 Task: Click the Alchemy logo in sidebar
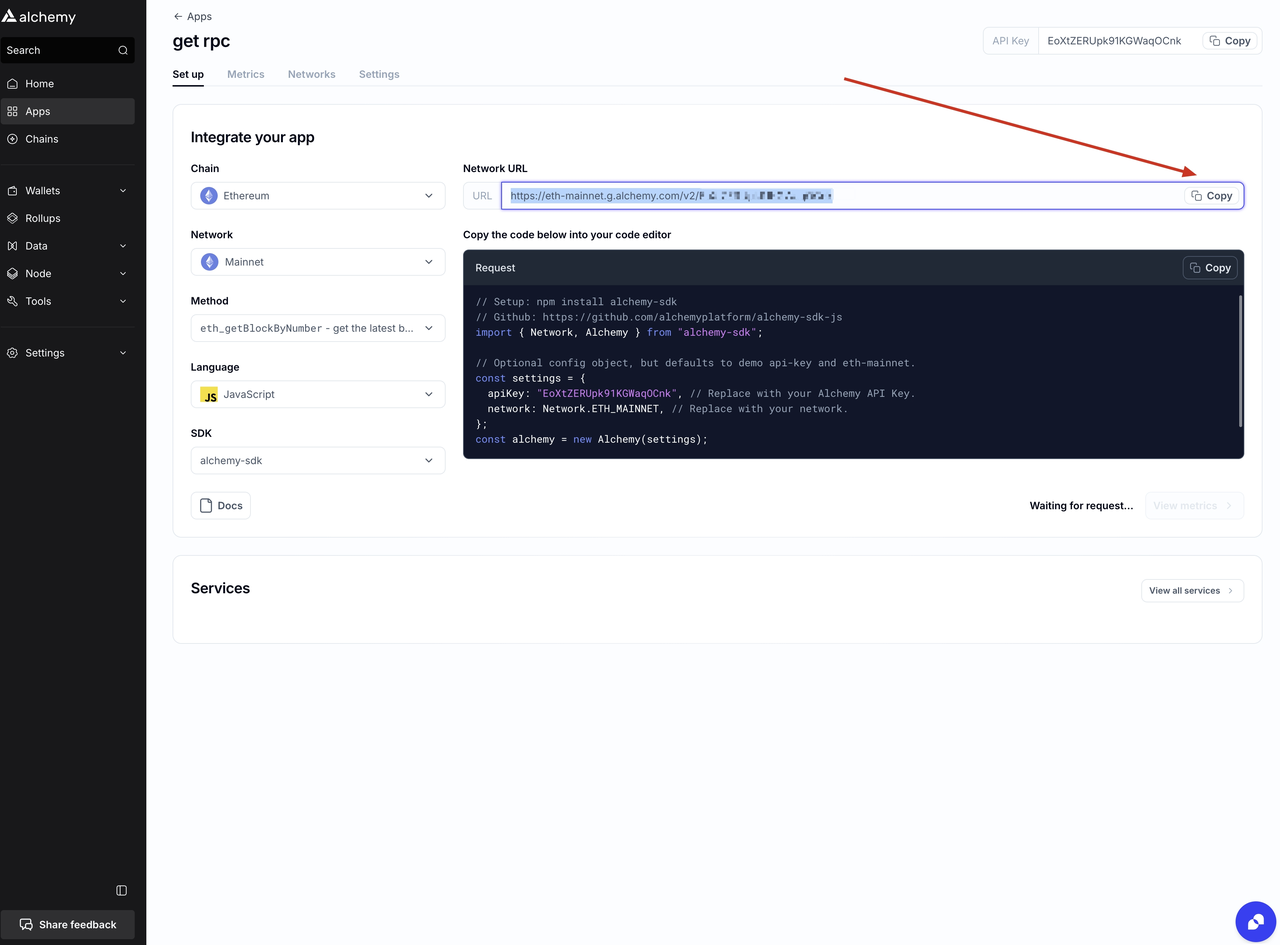tap(40, 17)
